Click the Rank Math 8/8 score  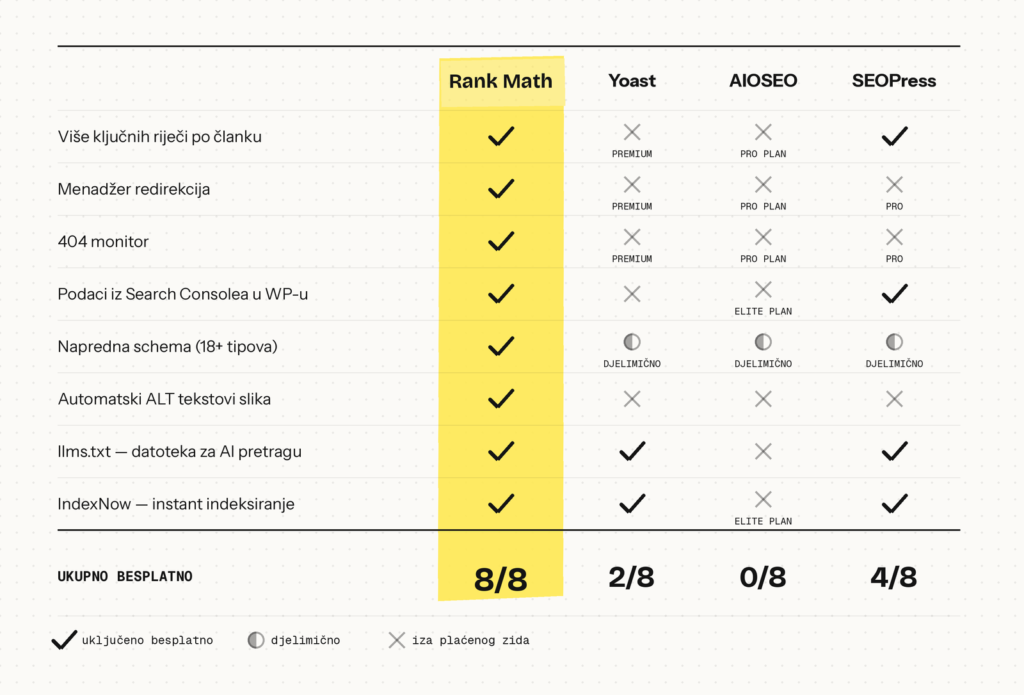coord(501,579)
